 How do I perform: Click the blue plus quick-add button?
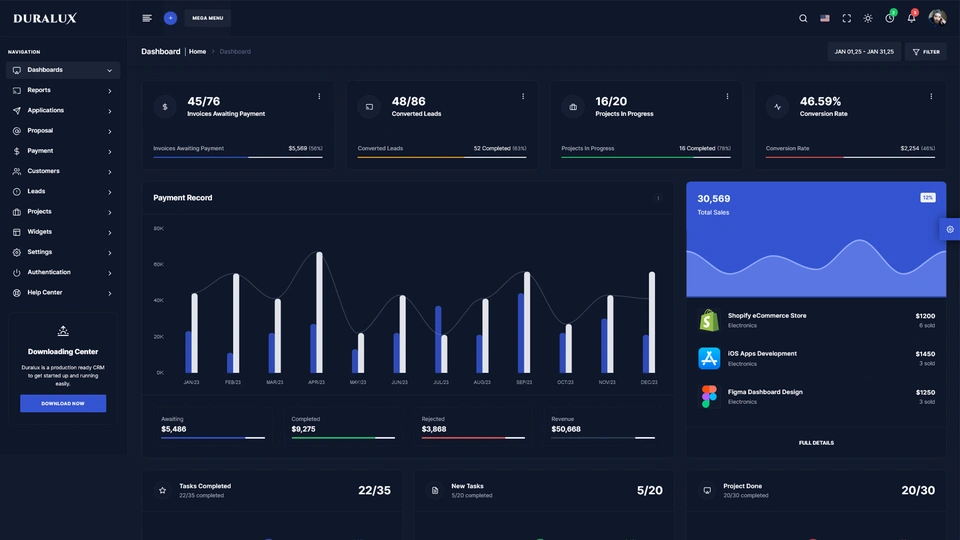tap(170, 18)
